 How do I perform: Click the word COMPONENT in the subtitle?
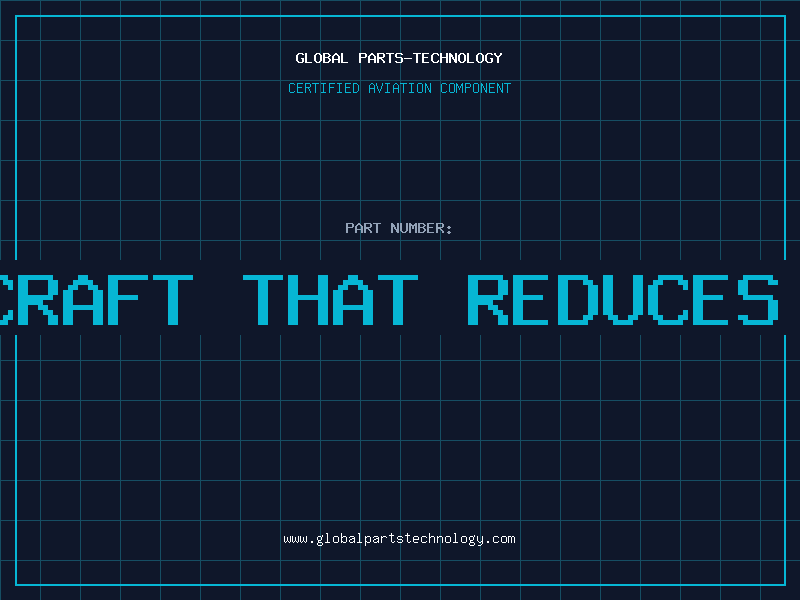[x=475, y=88]
